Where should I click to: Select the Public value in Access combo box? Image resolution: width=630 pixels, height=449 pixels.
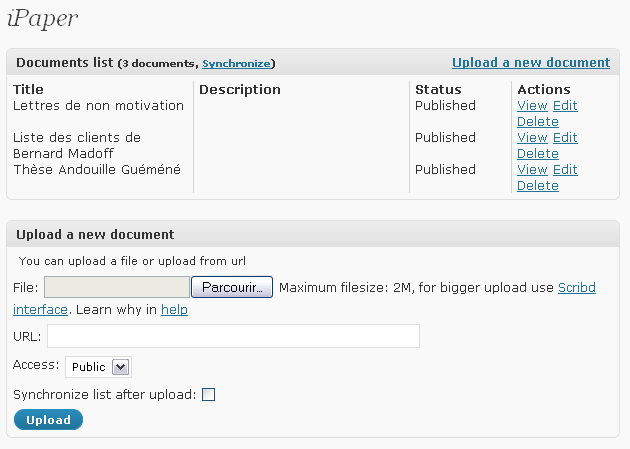tap(98, 367)
